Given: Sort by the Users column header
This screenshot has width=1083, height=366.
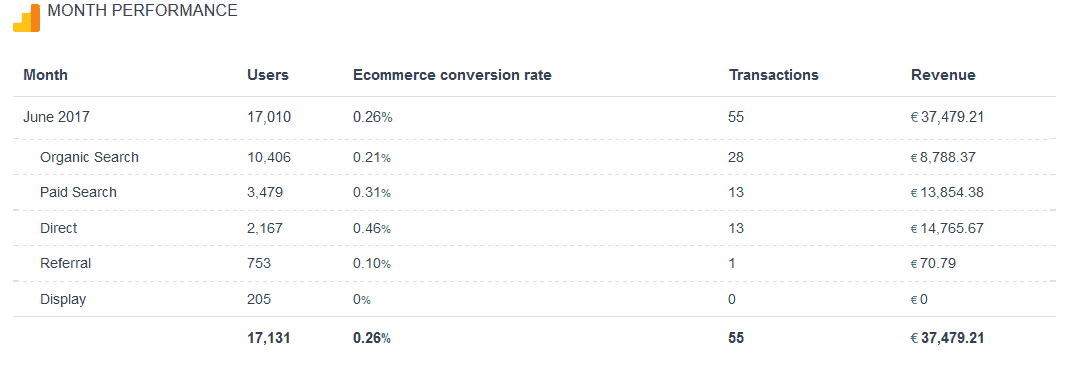Looking at the screenshot, I should pyautogui.click(x=268, y=75).
